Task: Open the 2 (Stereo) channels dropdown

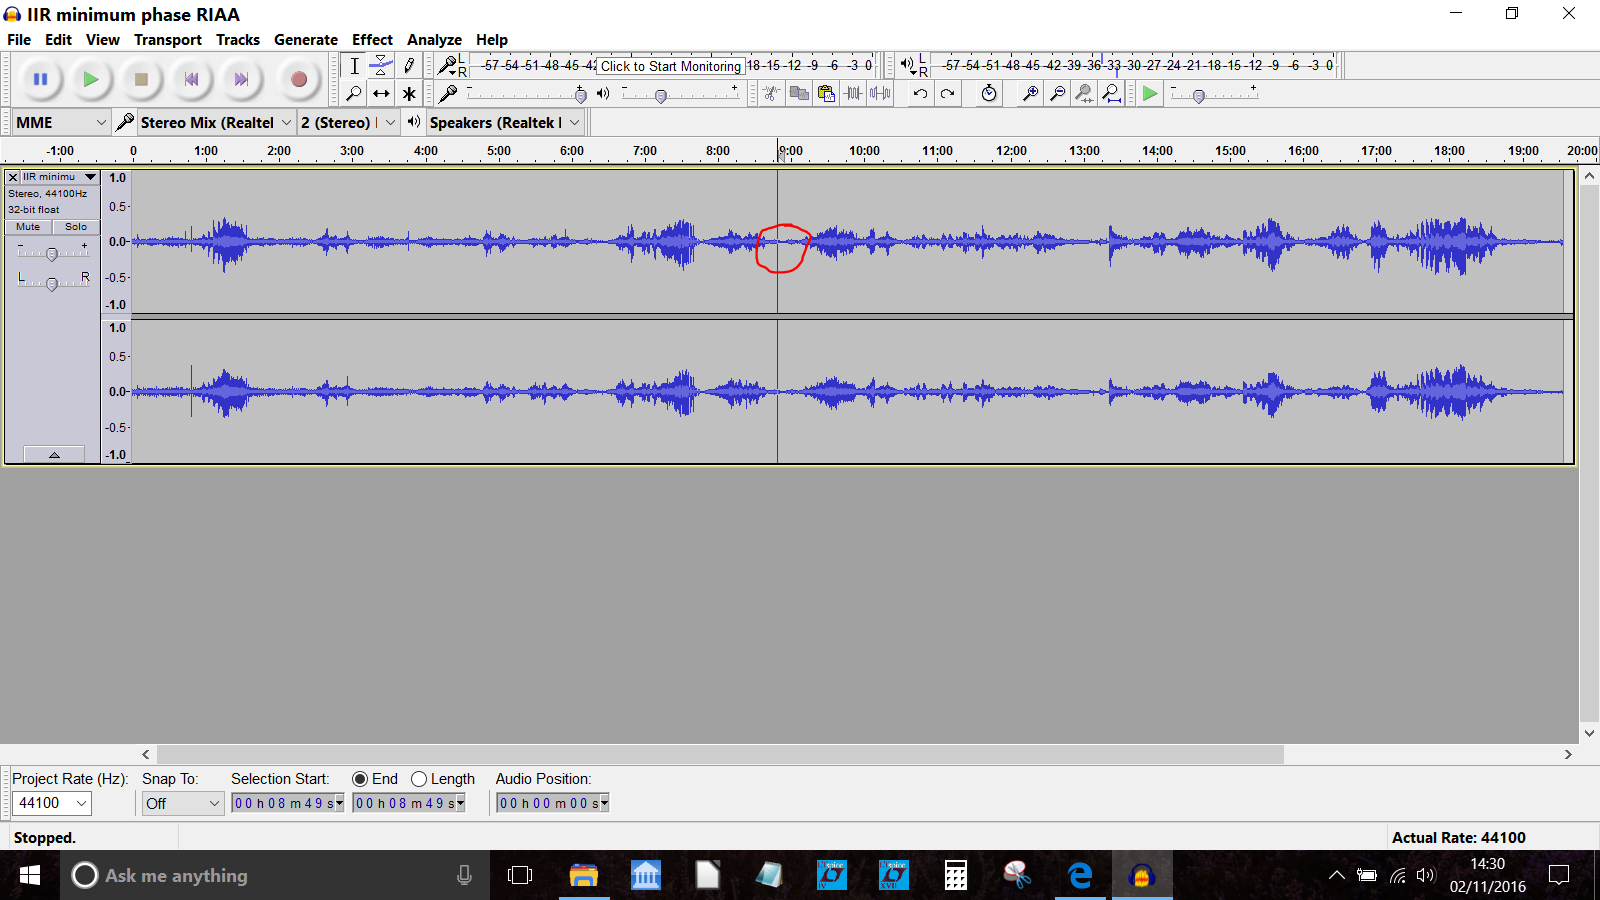Action: tap(348, 122)
